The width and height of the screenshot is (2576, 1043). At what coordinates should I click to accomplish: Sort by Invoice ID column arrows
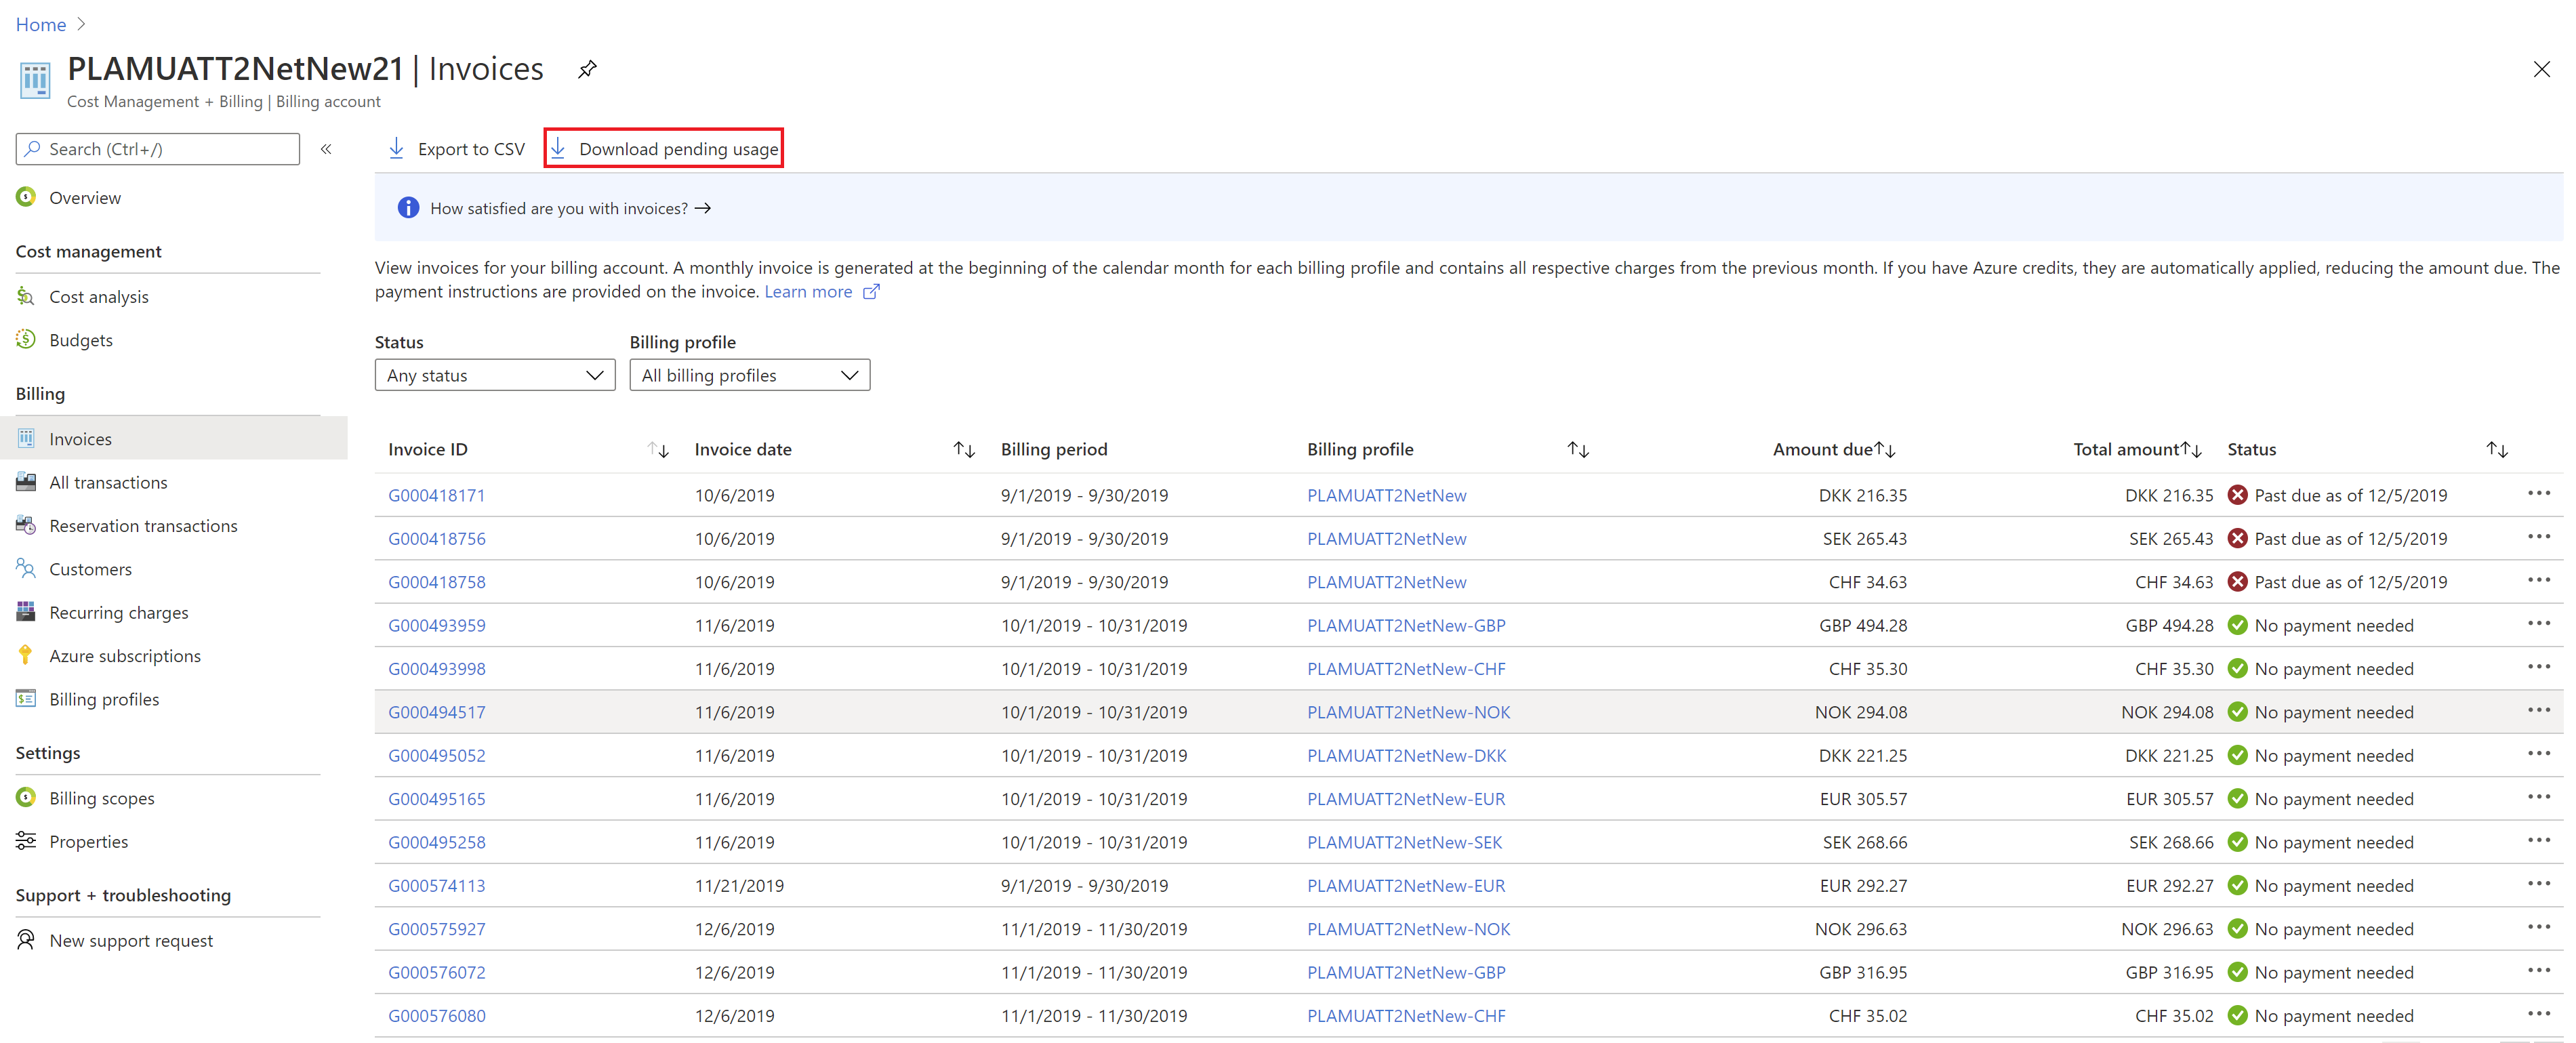pyautogui.click(x=658, y=450)
